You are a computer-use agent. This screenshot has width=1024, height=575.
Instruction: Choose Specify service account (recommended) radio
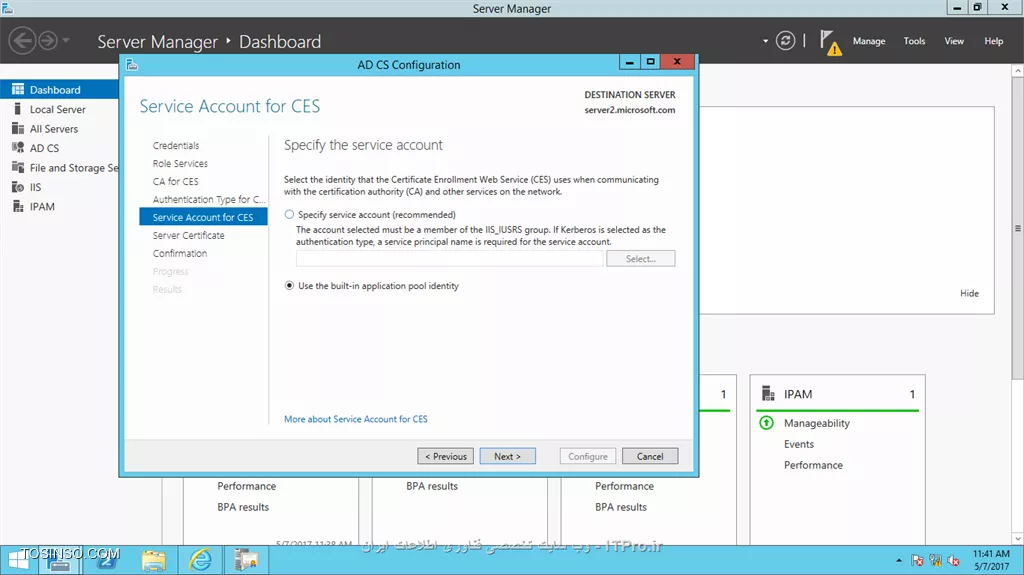pyautogui.click(x=289, y=214)
